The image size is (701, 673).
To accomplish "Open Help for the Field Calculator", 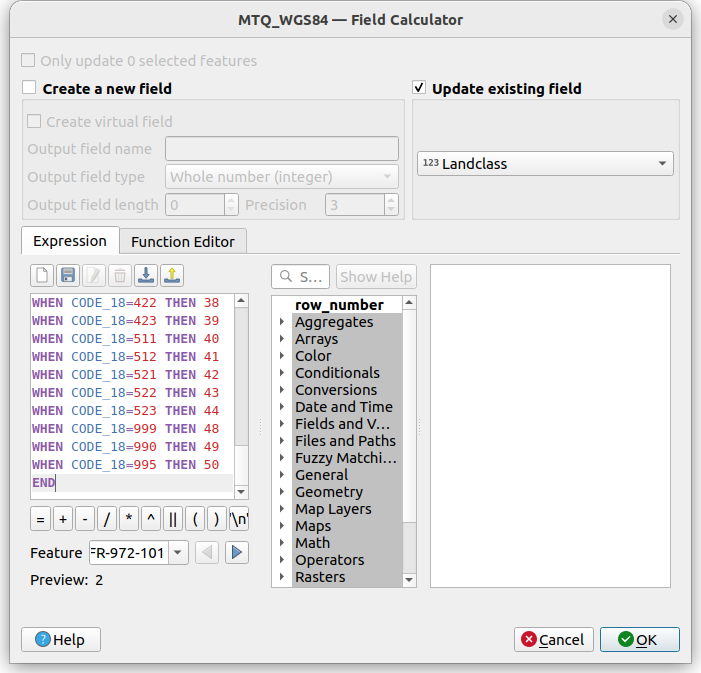I will point(61,640).
